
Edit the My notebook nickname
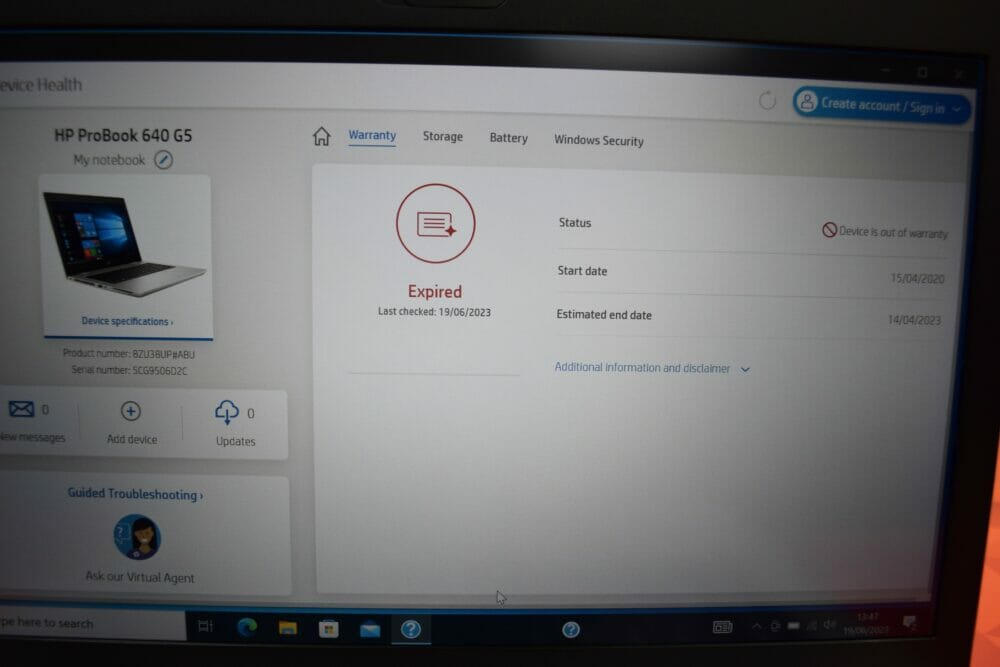coord(164,159)
